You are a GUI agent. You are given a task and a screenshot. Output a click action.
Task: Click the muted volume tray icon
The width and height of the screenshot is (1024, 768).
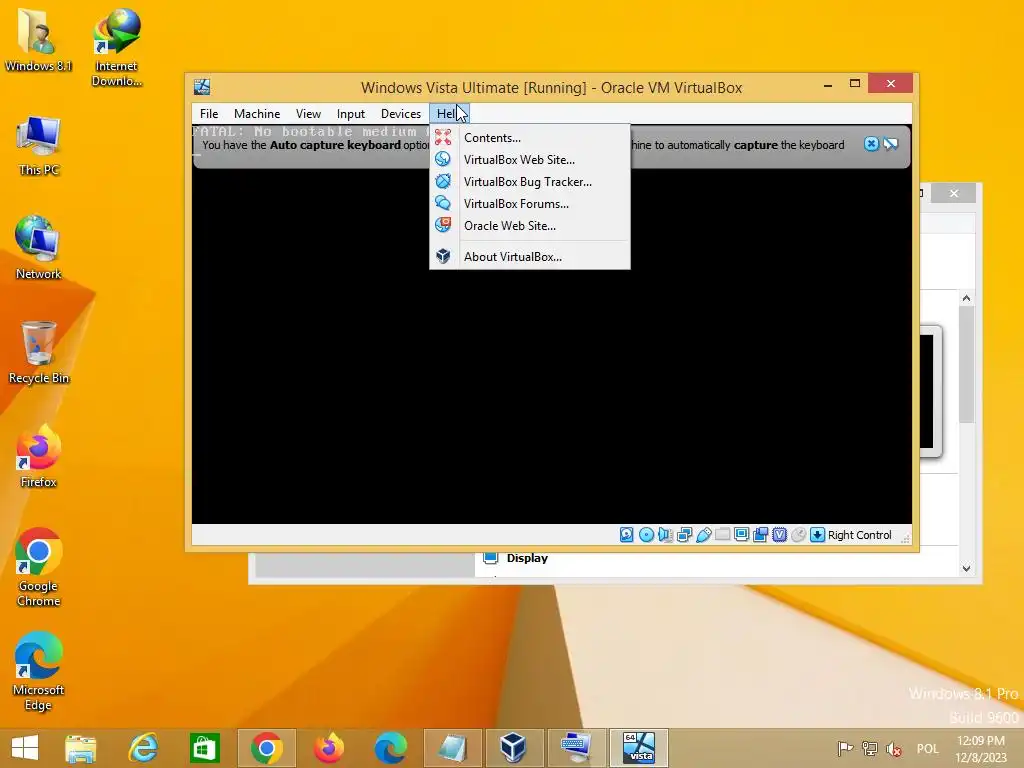(893, 748)
